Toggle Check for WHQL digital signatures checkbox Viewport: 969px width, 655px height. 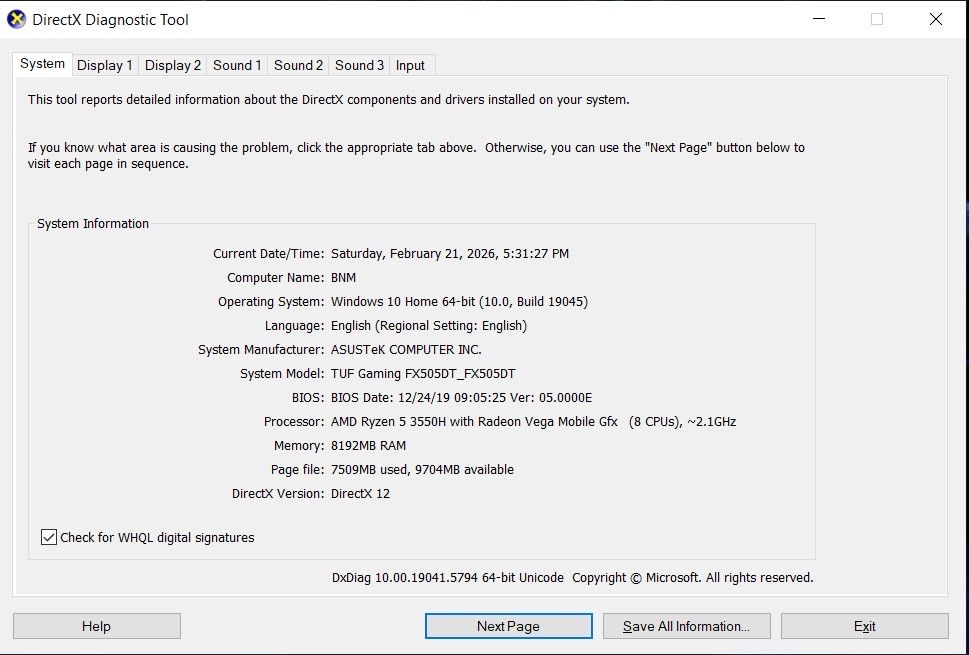pyautogui.click(x=49, y=537)
